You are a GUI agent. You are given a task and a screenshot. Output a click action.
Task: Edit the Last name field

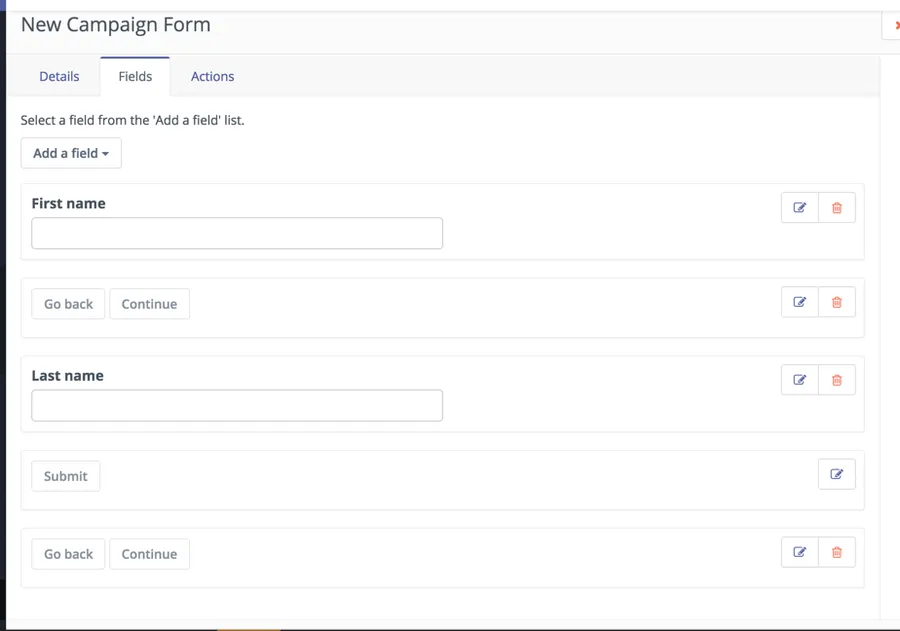[x=799, y=380]
